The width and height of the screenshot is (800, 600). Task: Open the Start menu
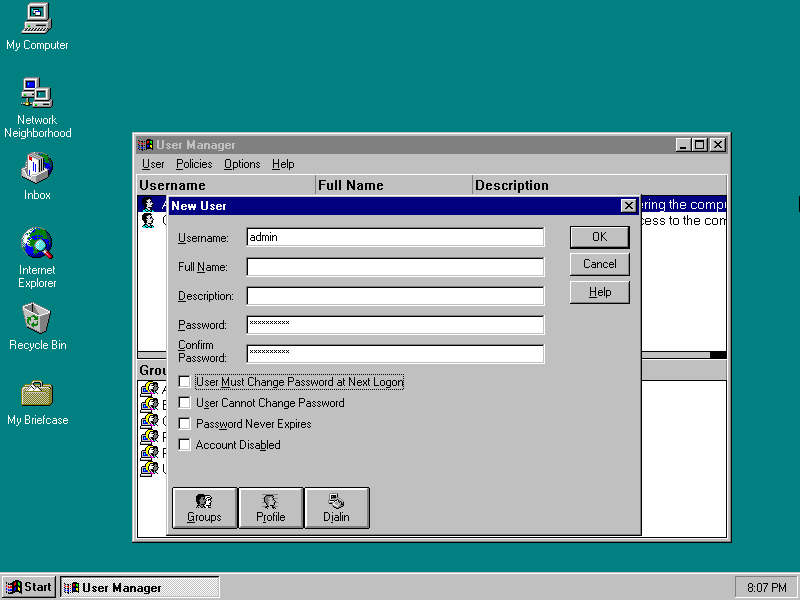(29, 587)
